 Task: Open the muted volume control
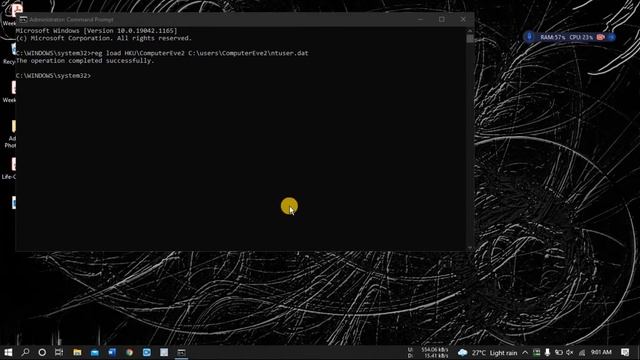pos(570,353)
